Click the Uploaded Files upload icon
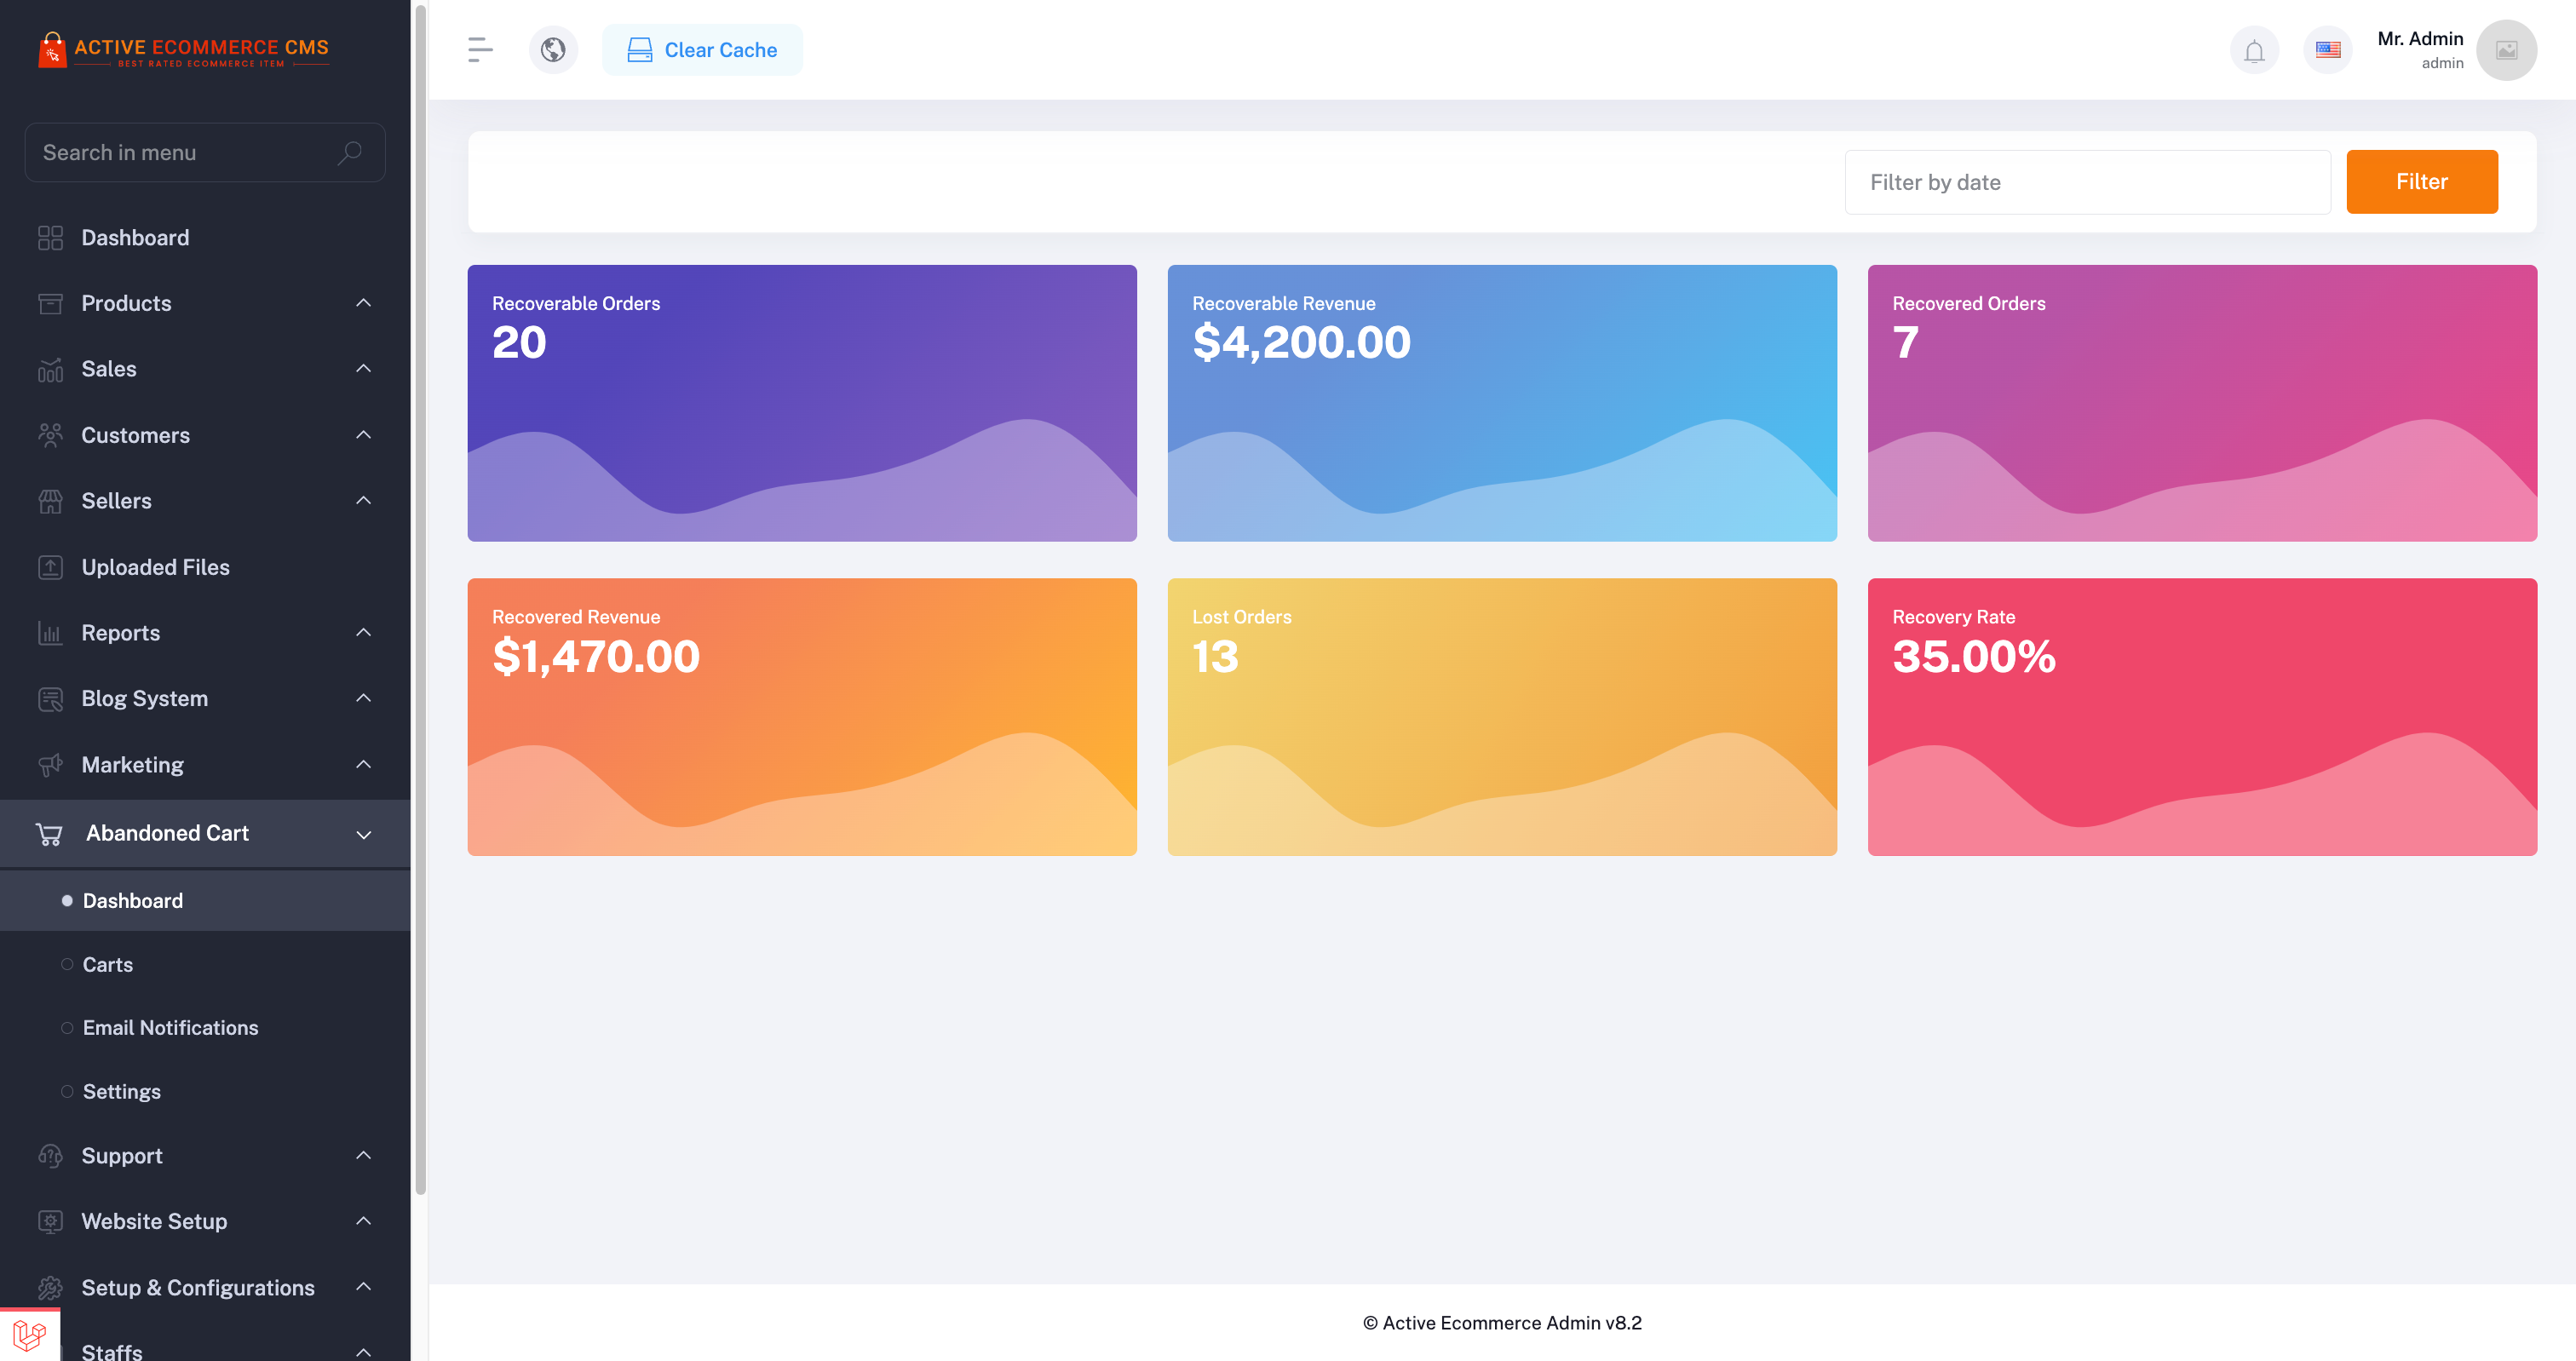 click(x=50, y=567)
